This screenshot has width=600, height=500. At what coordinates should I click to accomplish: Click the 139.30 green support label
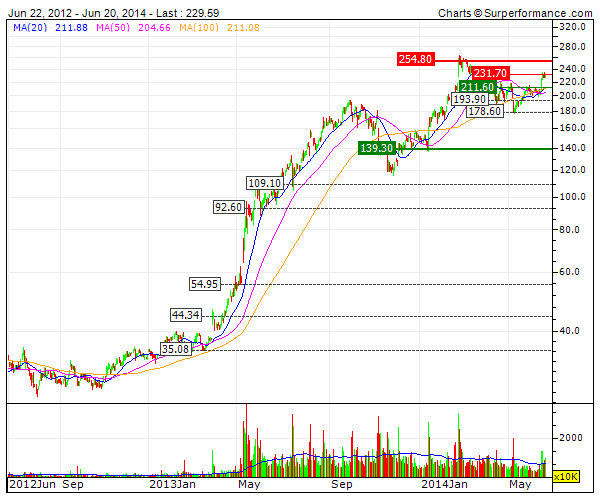(377, 148)
